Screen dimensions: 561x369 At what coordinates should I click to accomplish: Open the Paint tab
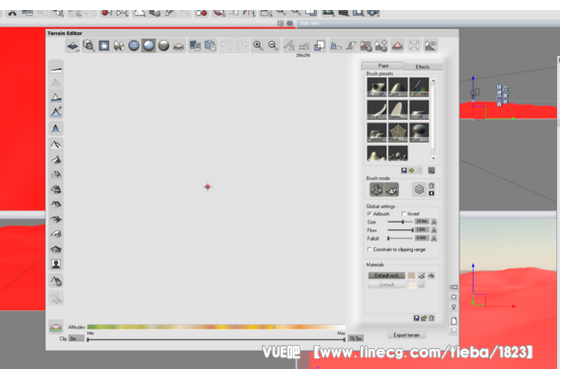coord(383,66)
